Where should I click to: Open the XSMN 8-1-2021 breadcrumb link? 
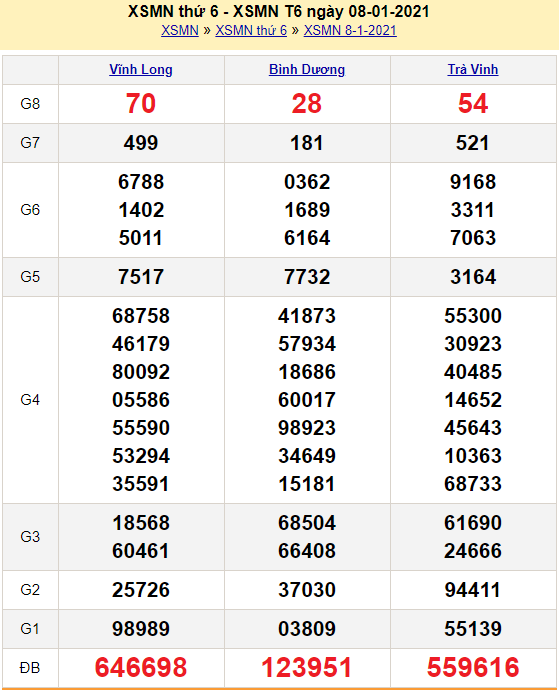350,30
